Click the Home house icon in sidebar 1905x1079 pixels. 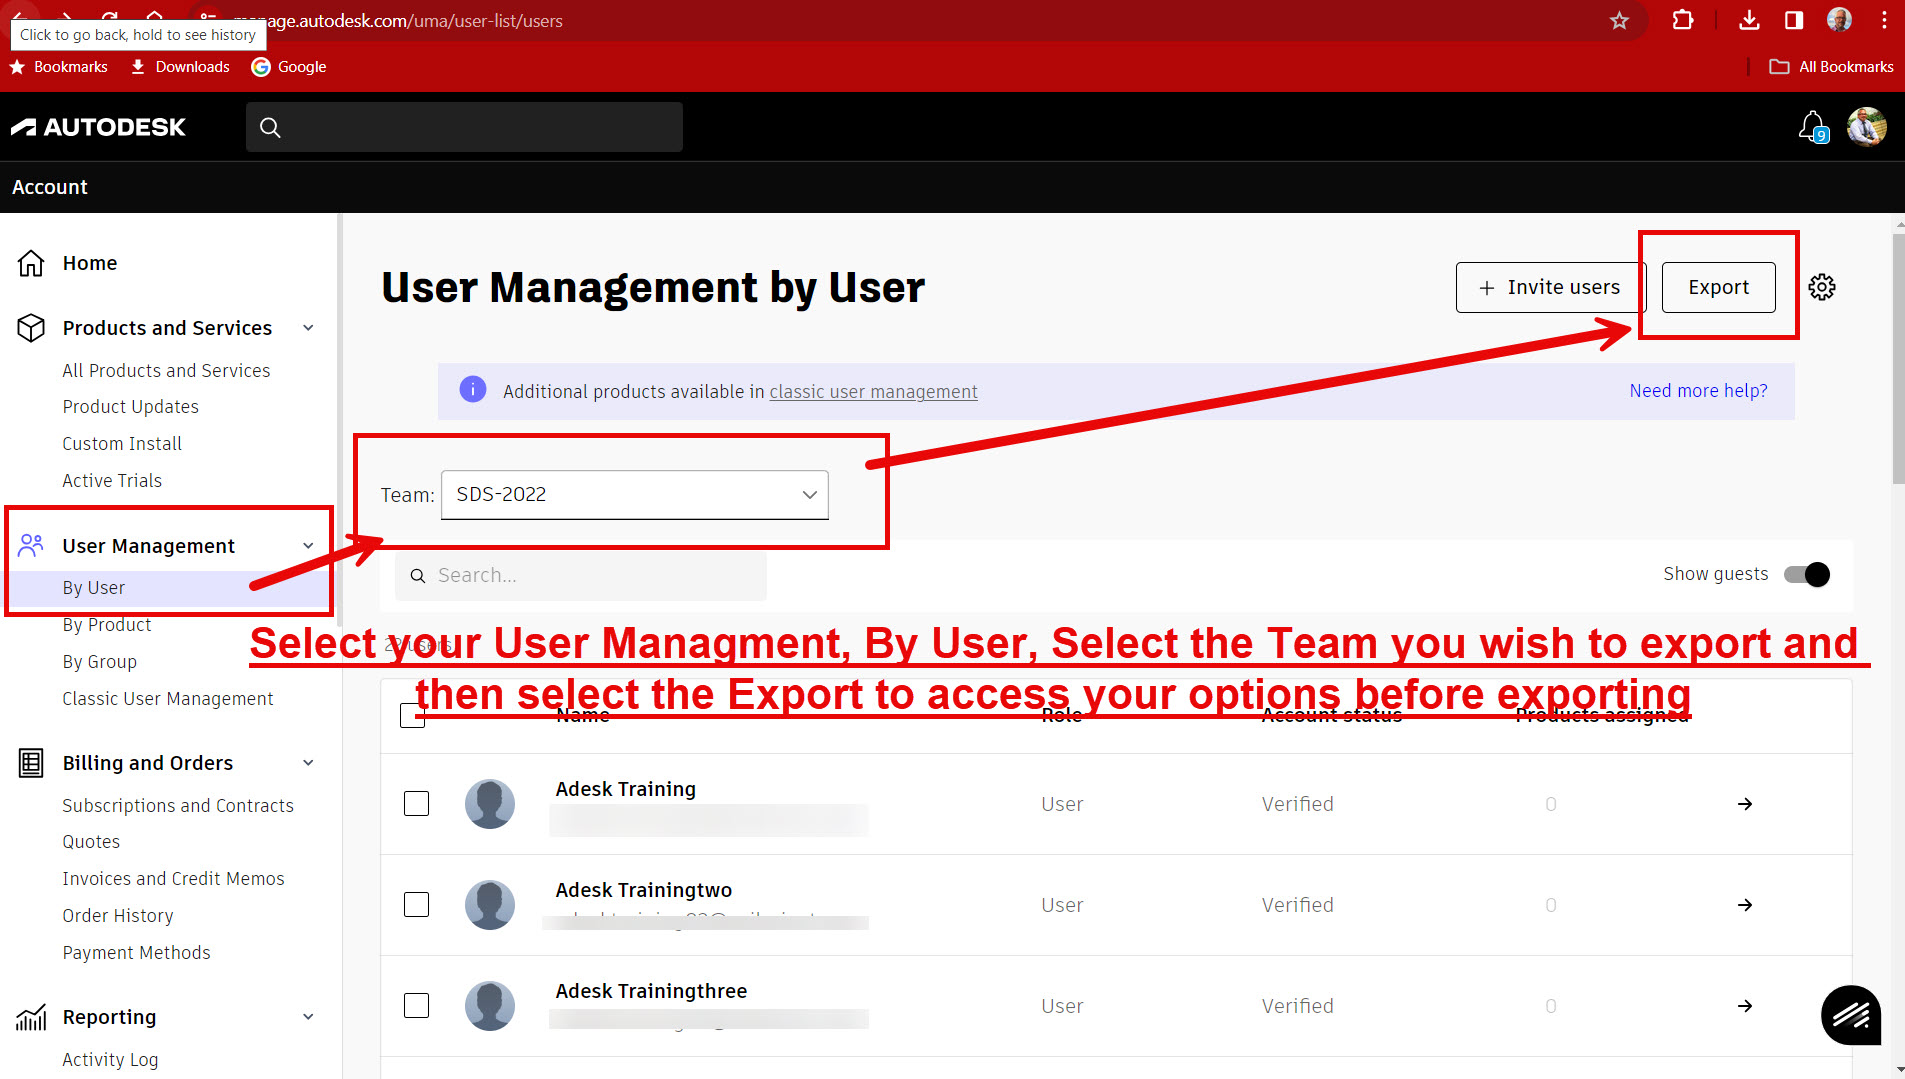coord(31,263)
